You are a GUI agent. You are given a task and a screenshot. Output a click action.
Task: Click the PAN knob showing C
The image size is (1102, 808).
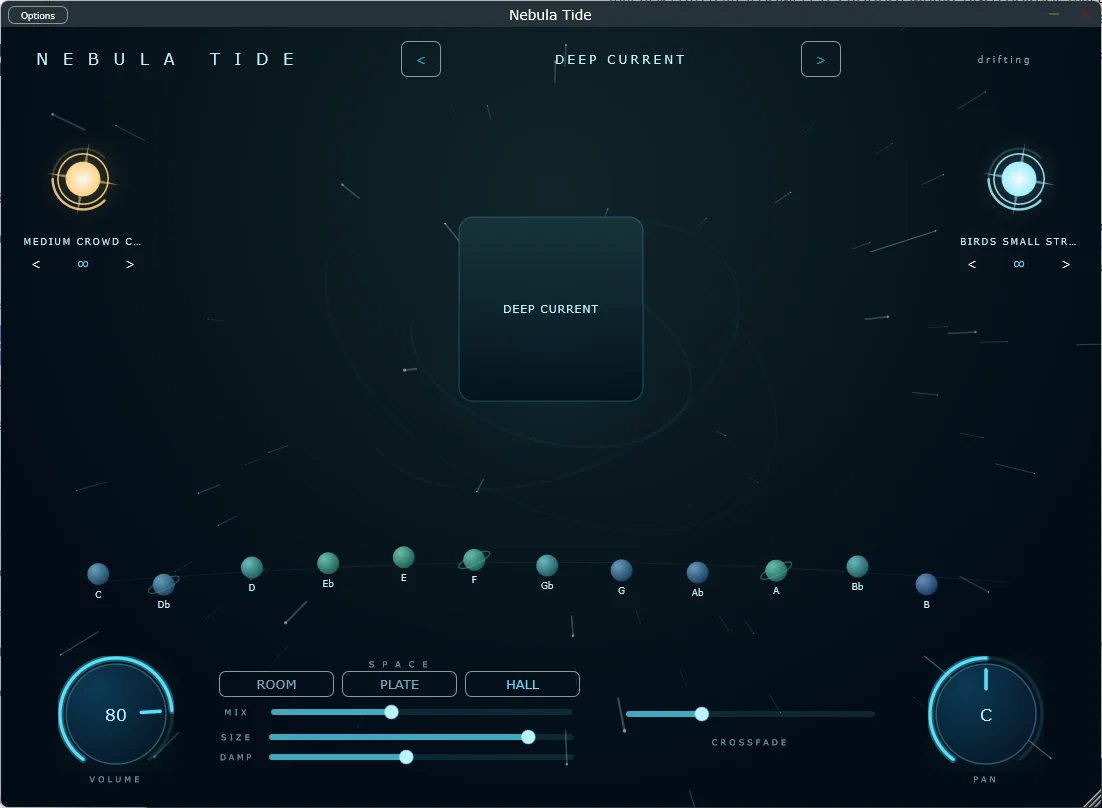pos(986,713)
